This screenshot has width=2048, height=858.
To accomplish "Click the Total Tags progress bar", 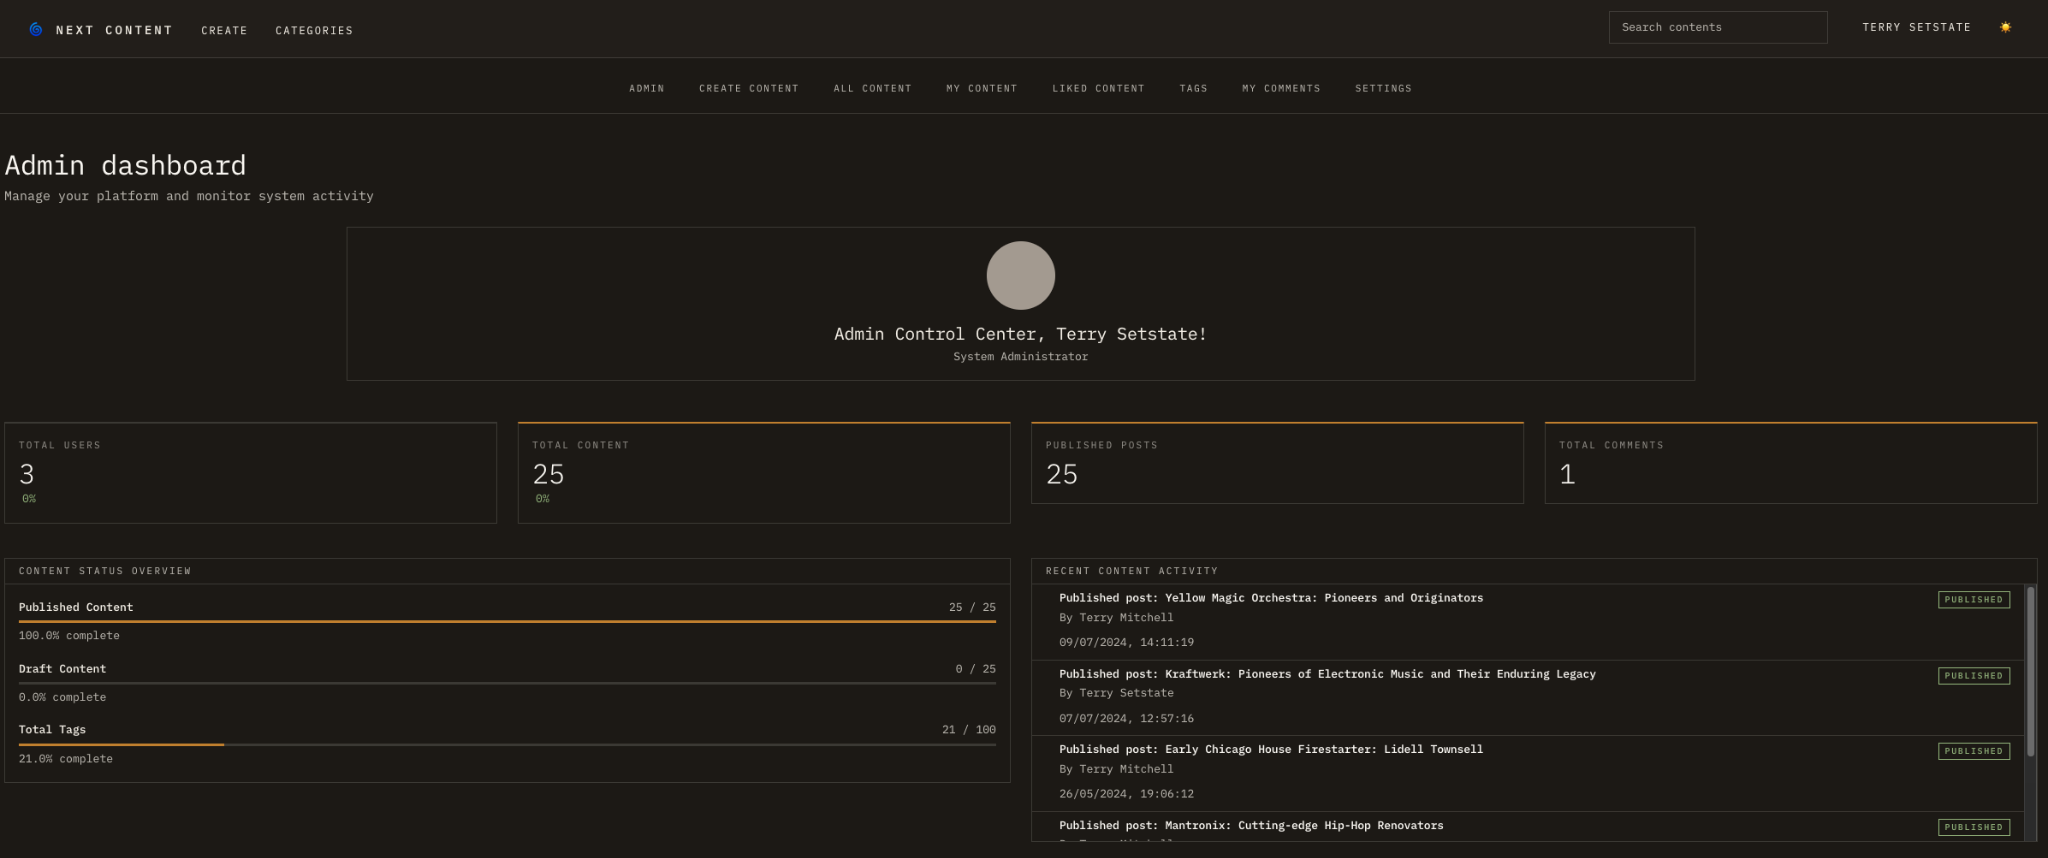I will (507, 744).
